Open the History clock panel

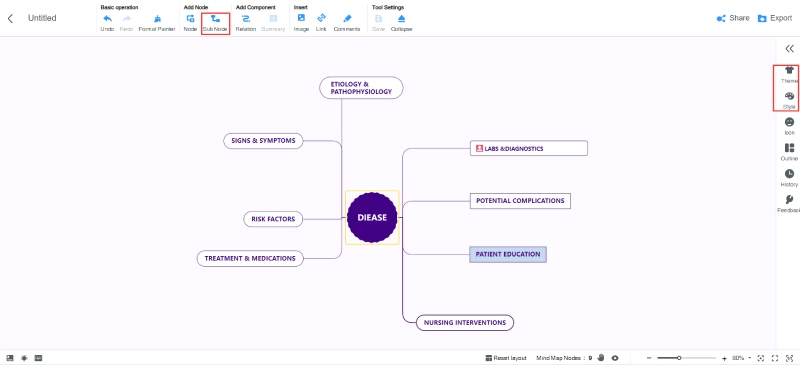click(x=789, y=178)
